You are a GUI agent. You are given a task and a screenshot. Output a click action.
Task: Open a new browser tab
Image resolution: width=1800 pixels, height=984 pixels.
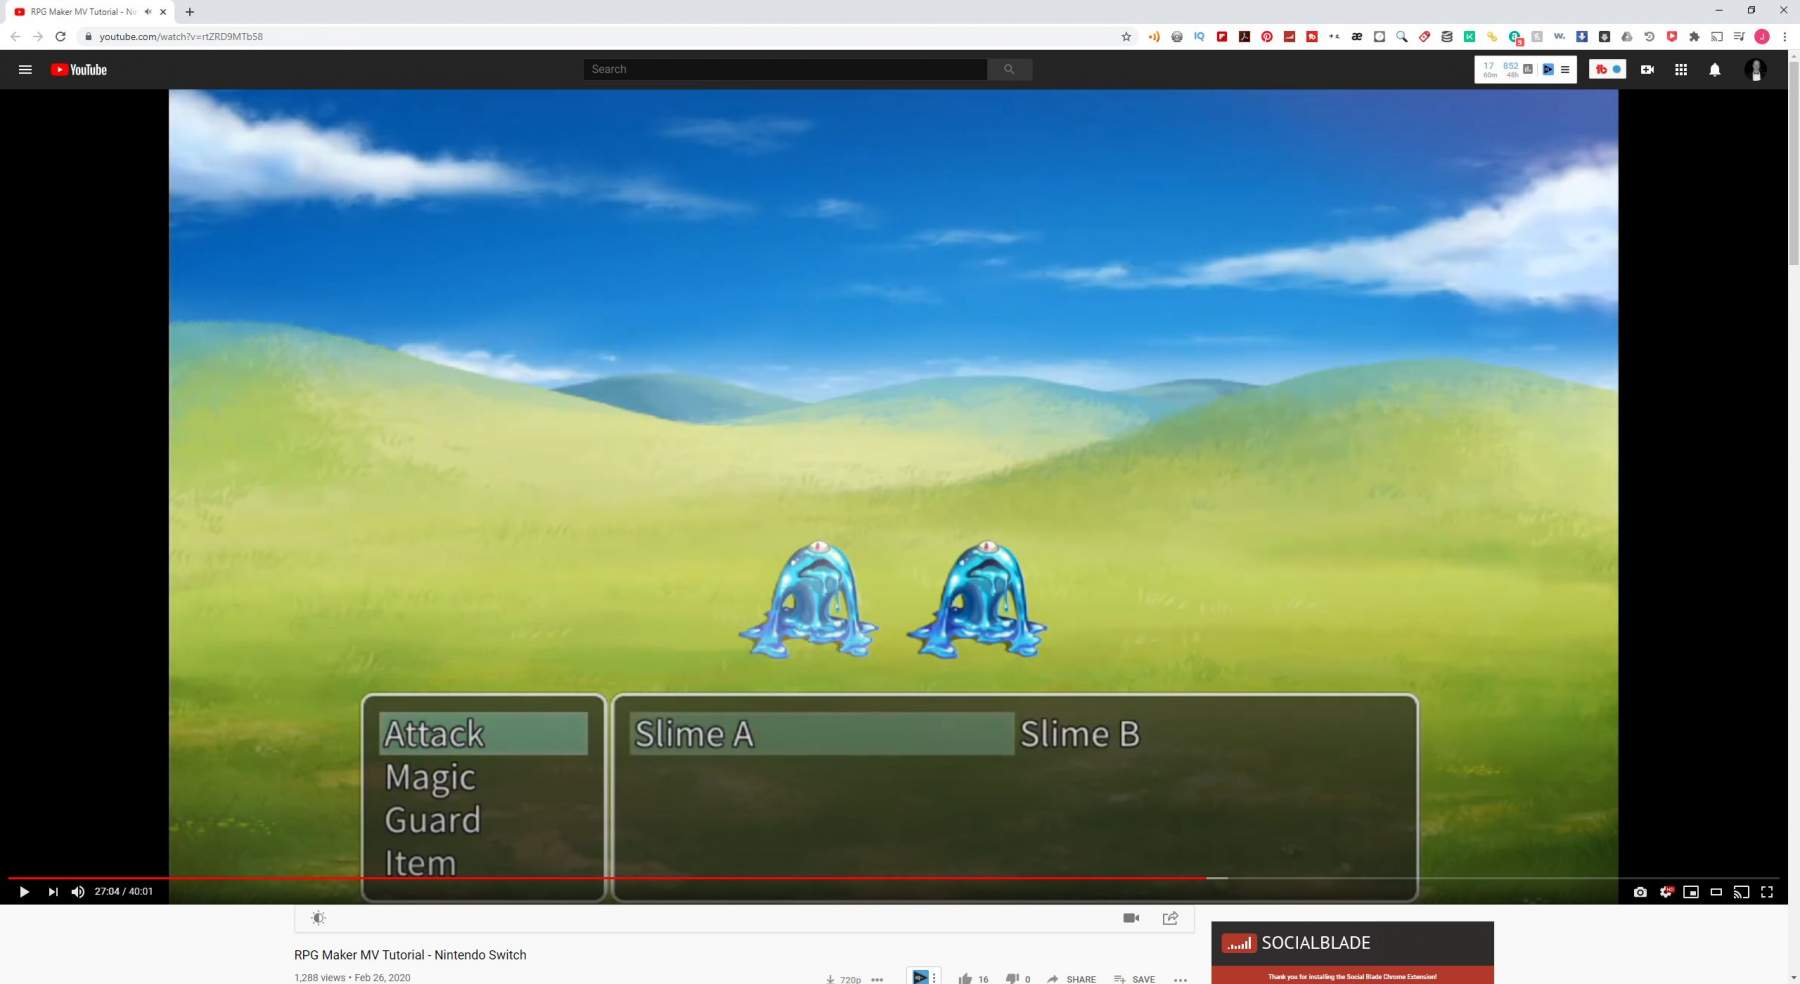point(190,12)
